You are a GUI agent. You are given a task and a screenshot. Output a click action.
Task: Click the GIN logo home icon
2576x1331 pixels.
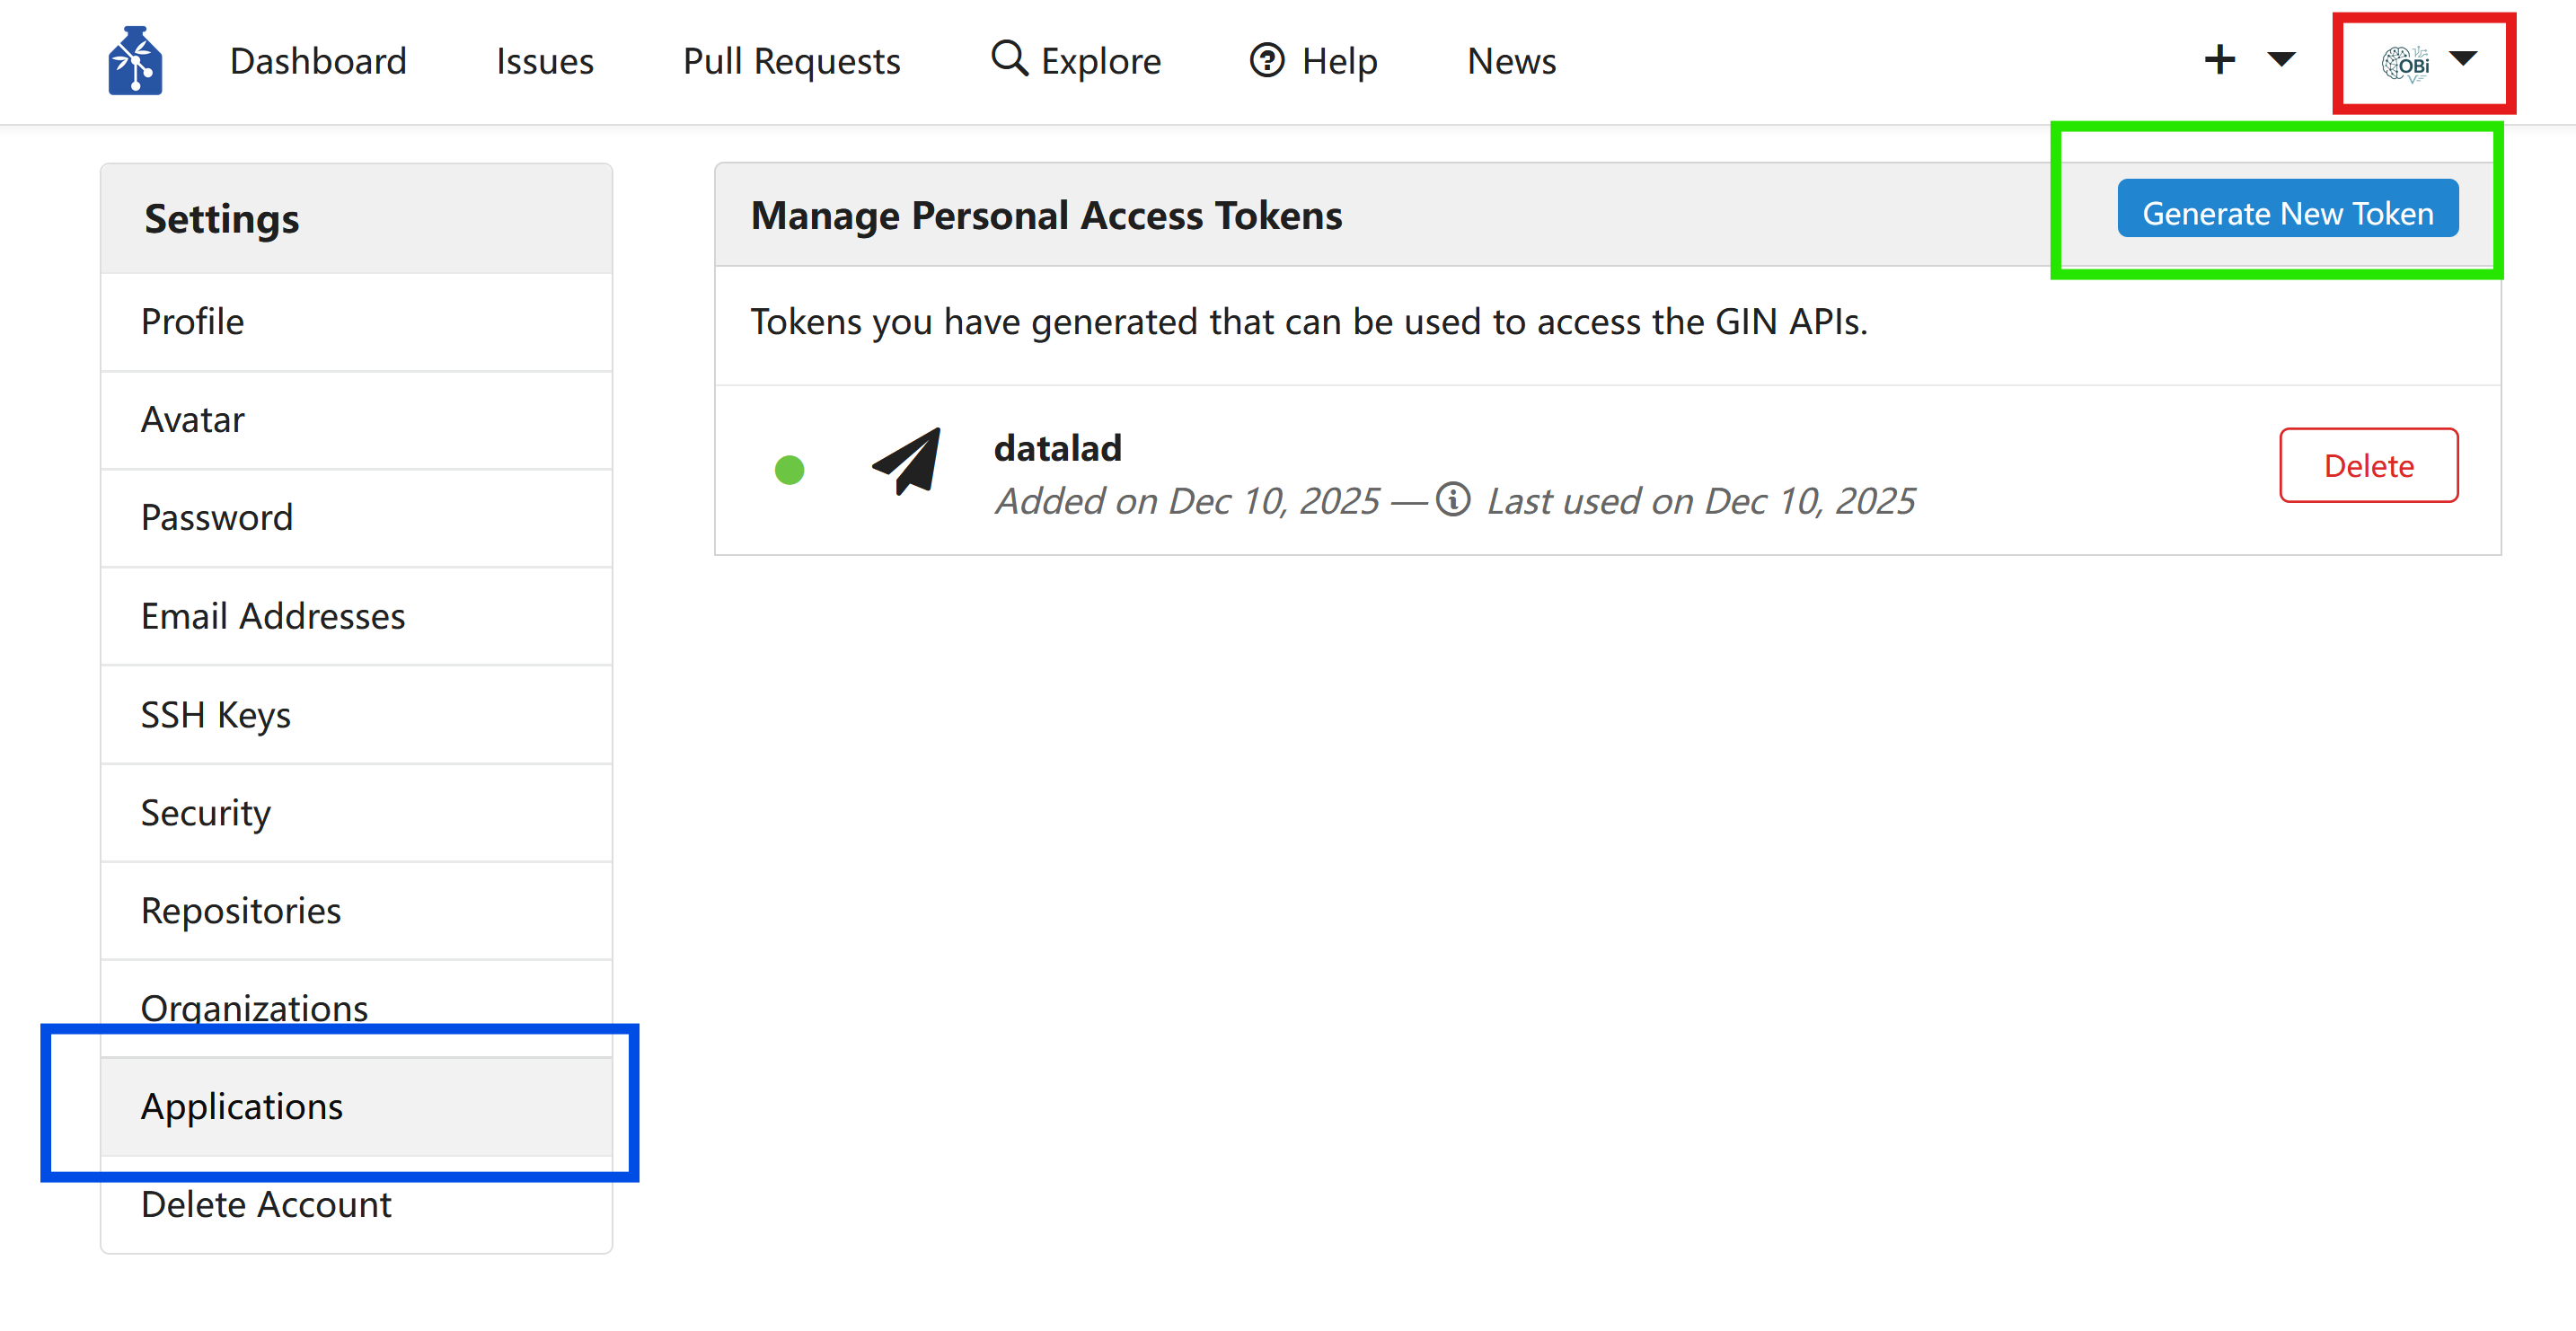[135, 61]
